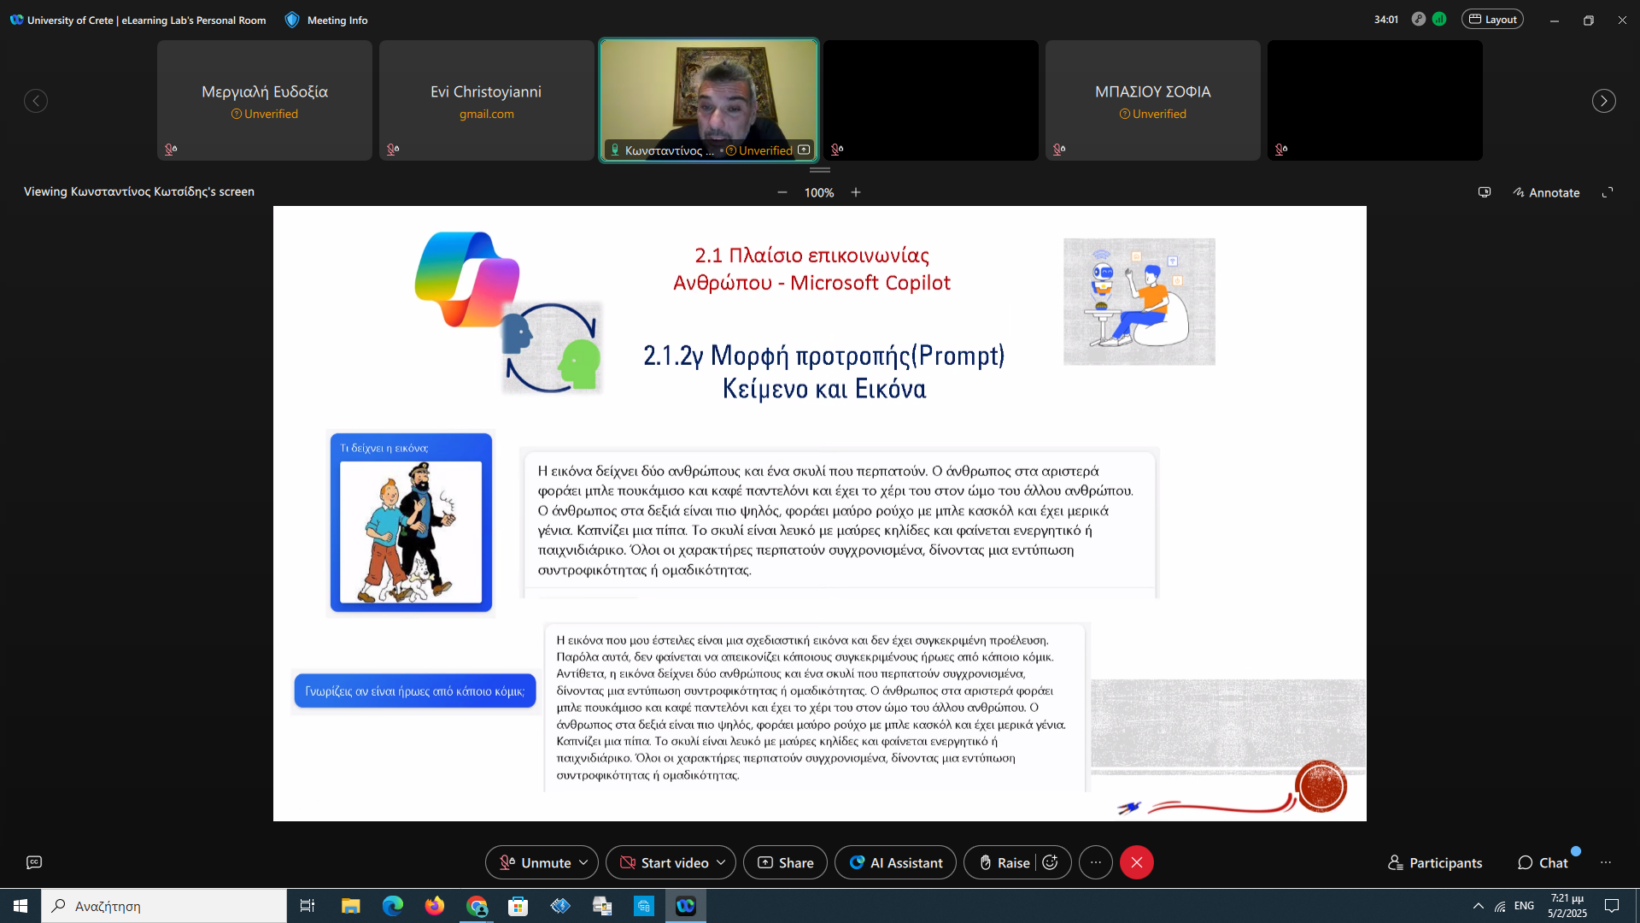Screen dimensions: 1640x923
Task: Zoom in shared screen with plus
Action: click(856, 192)
